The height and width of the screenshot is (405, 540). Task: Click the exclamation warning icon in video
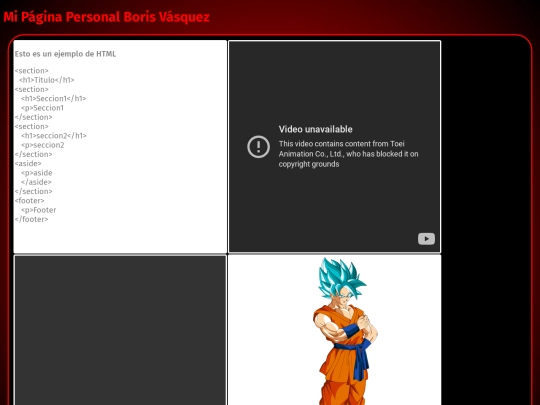click(x=258, y=147)
